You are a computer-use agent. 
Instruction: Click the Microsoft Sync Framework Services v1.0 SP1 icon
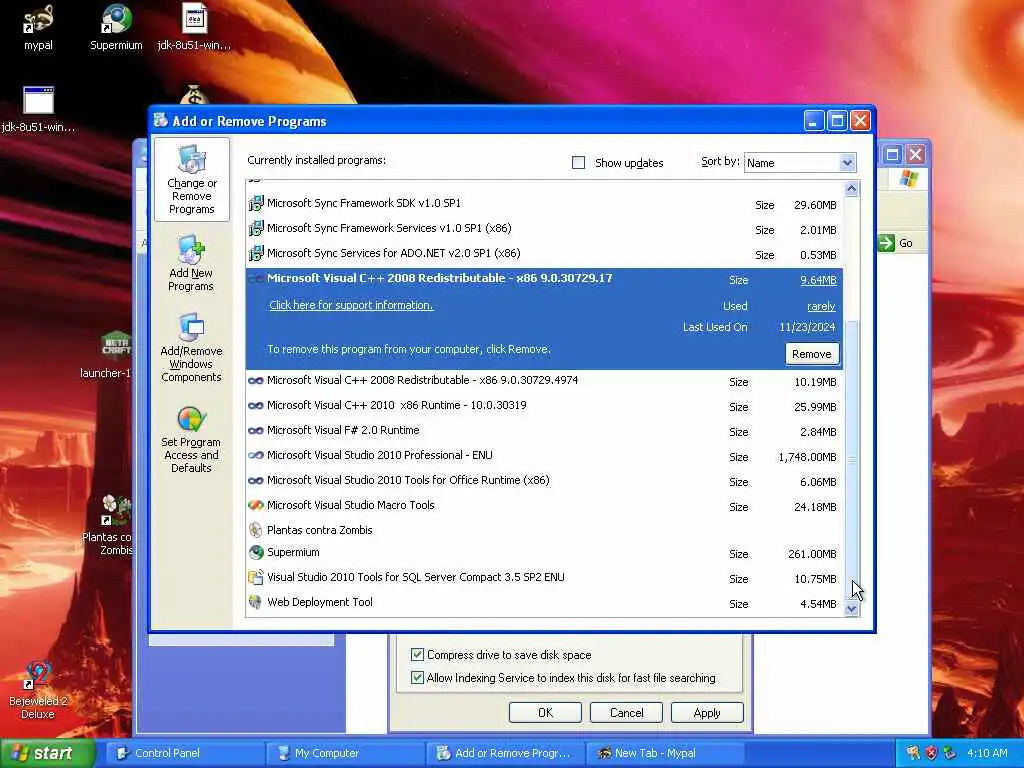(256, 228)
